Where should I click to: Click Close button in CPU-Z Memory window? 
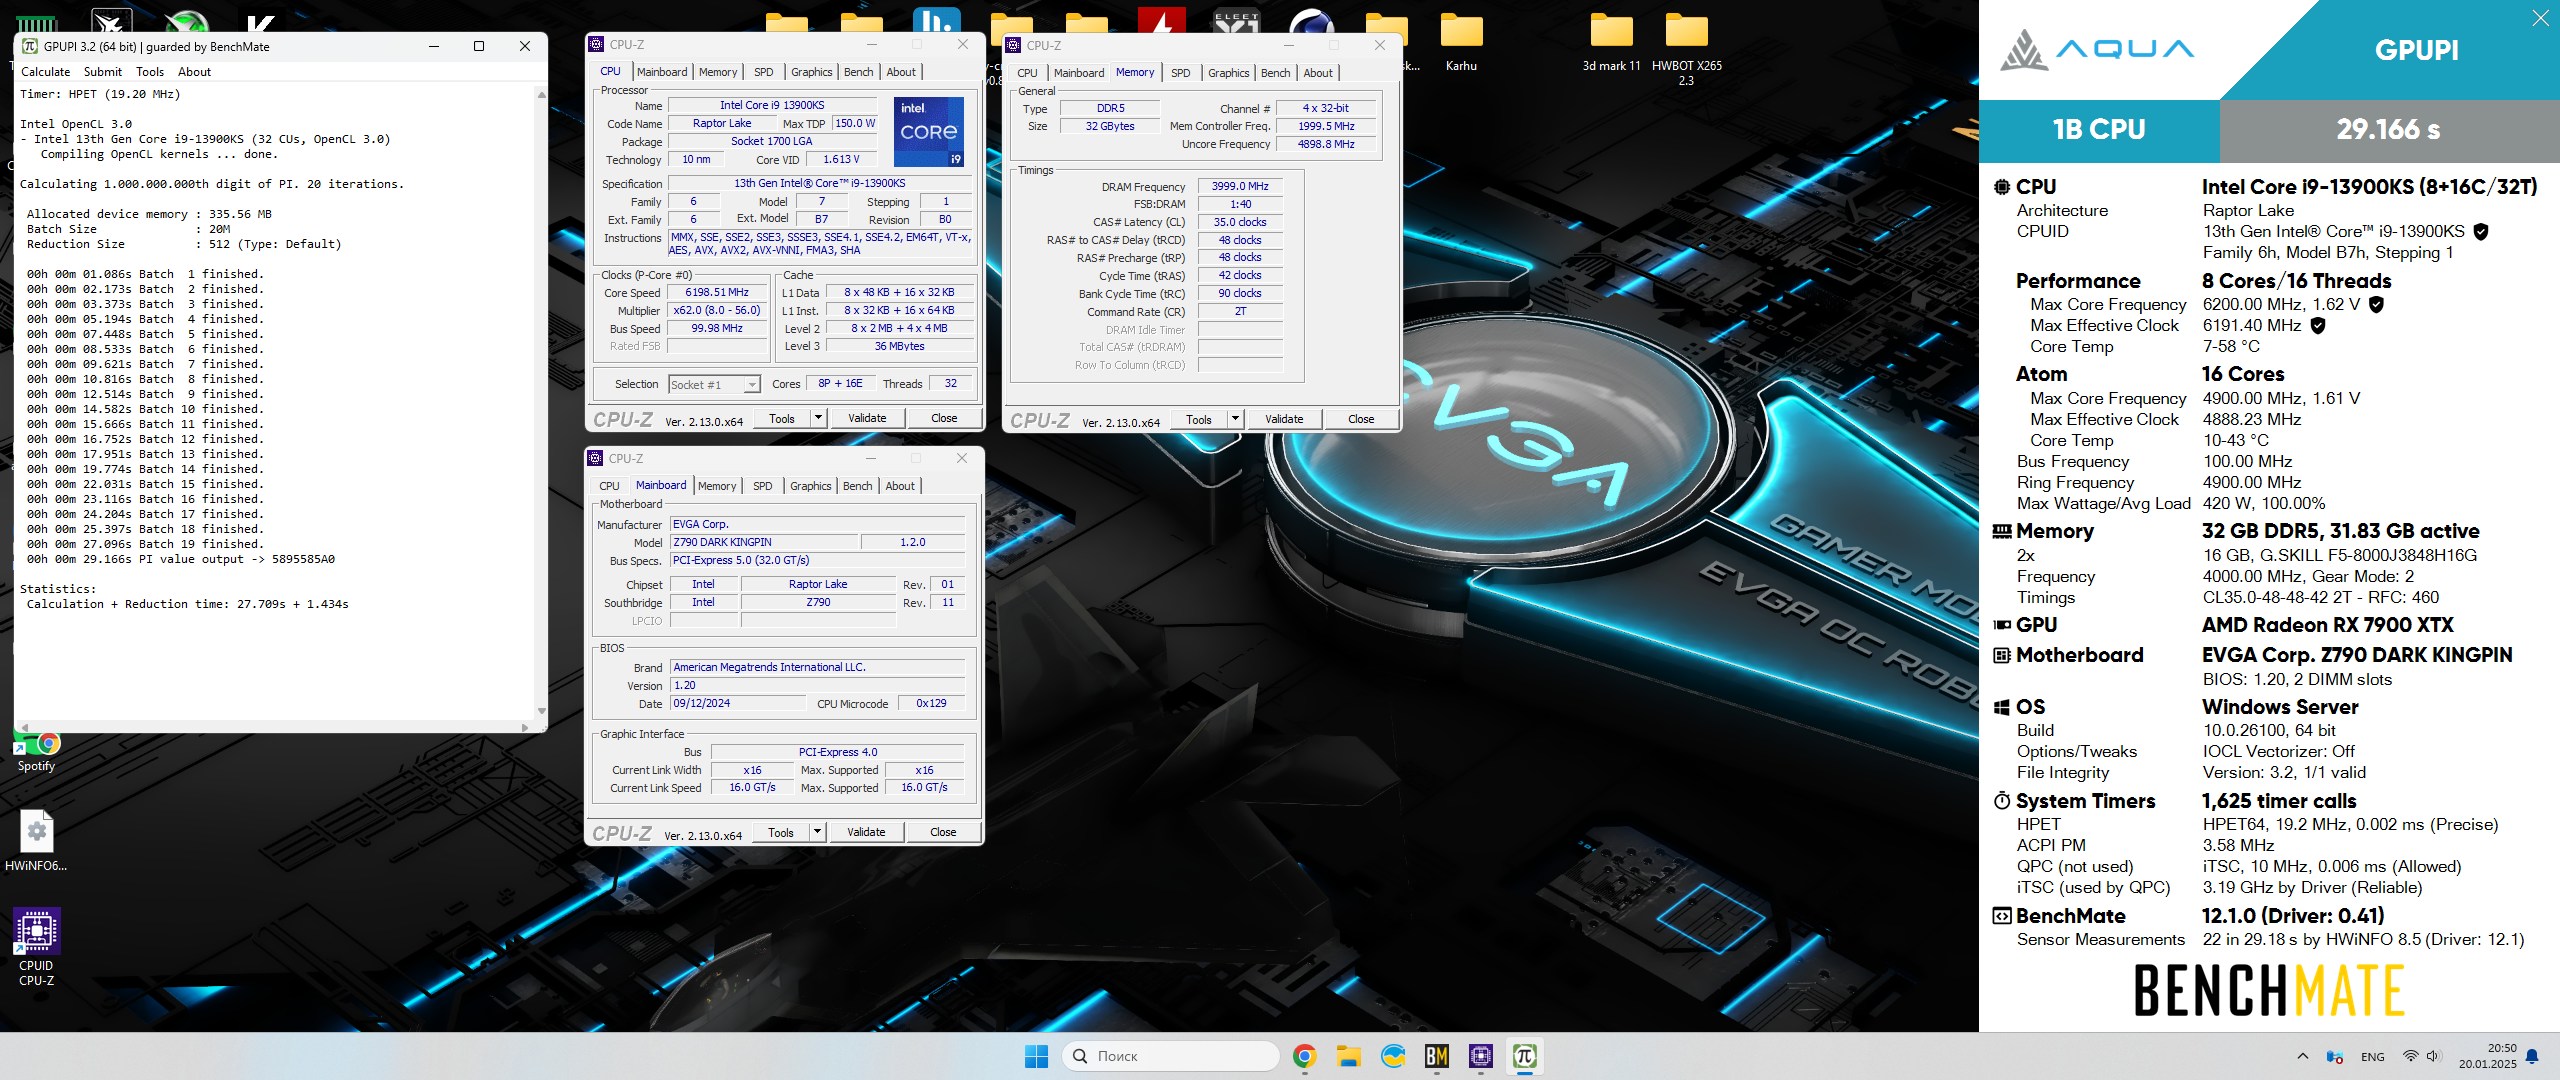1361,419
